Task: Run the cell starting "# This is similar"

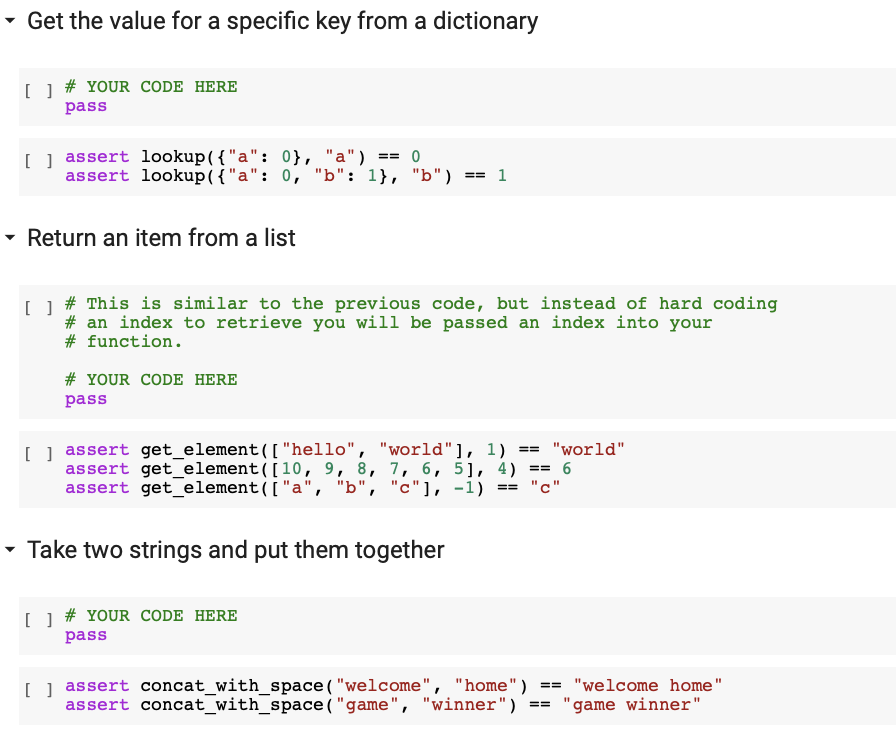Action: [x=33, y=305]
